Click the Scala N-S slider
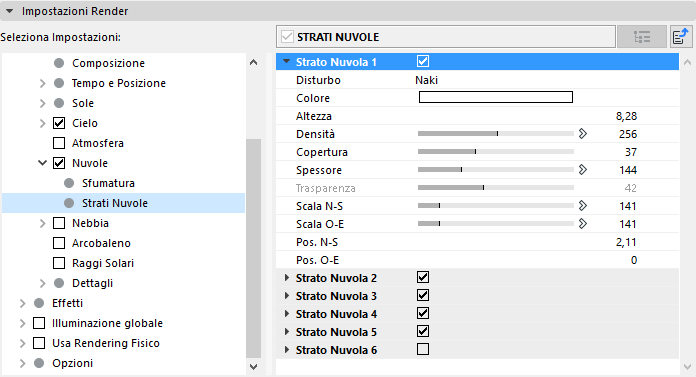696x377 pixels. coord(496,205)
